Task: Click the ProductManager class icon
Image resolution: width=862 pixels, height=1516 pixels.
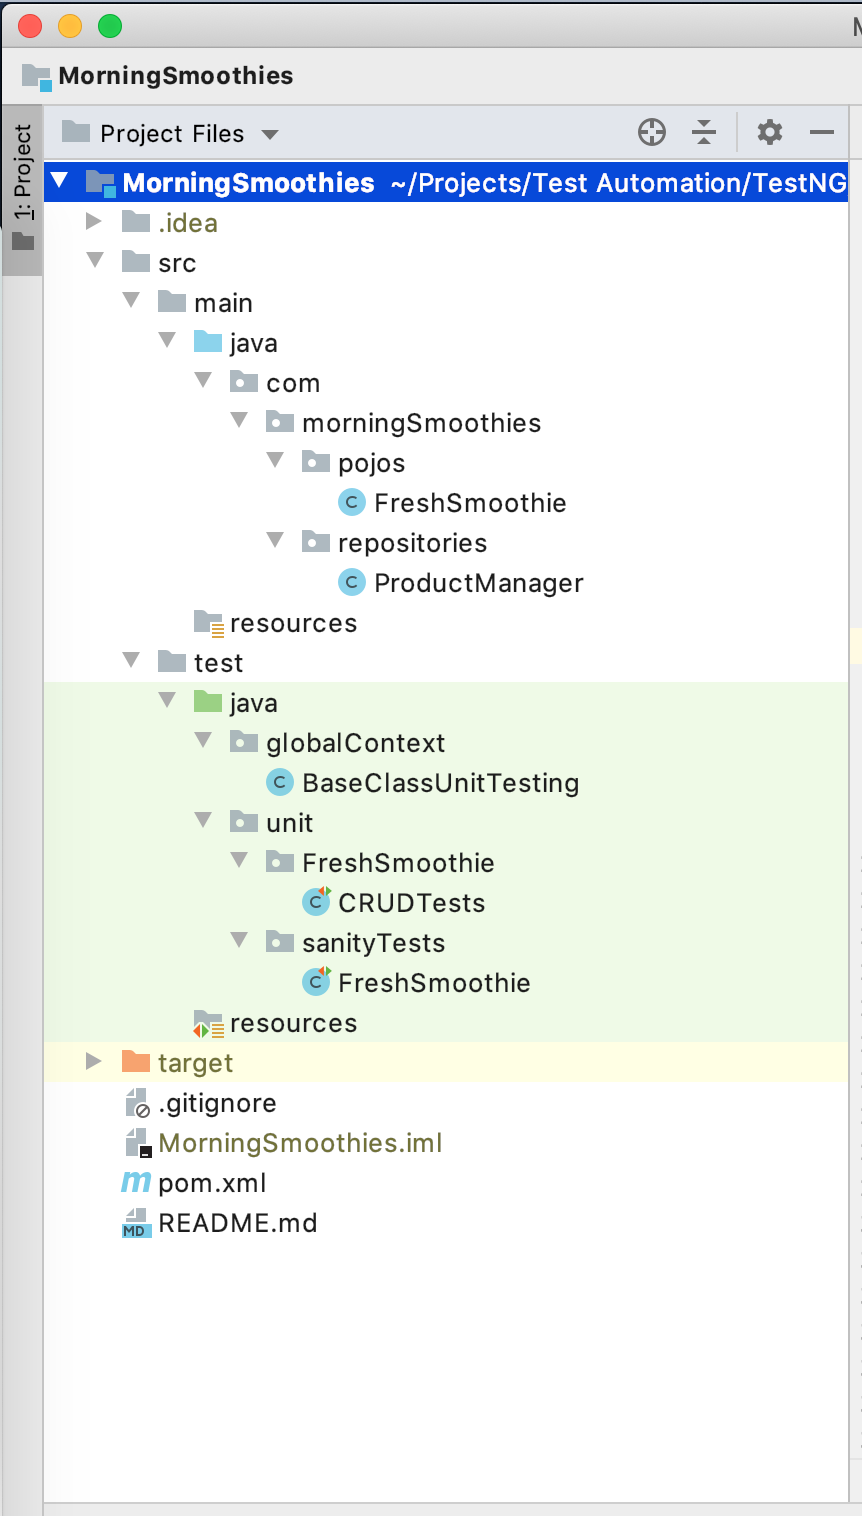Action: click(x=351, y=583)
